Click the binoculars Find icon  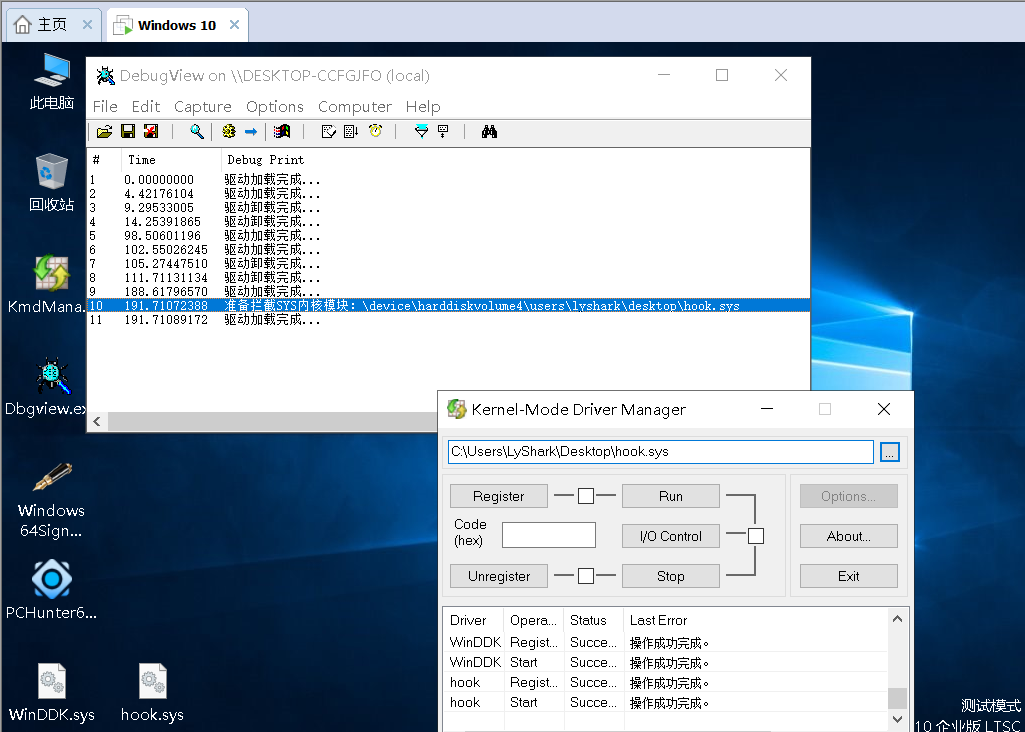pyautogui.click(x=489, y=131)
